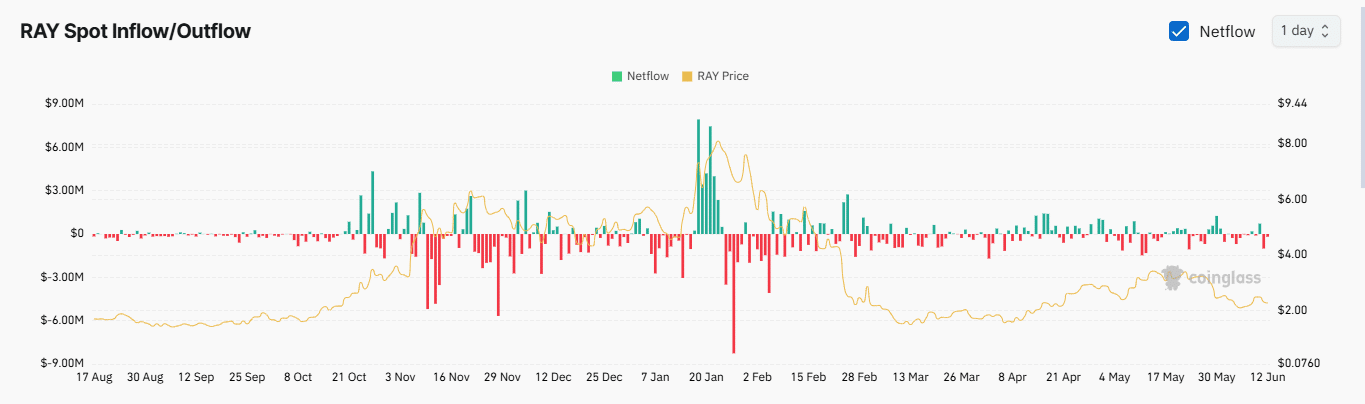
Task: Click the 25 Sep date label
Action: tap(247, 378)
